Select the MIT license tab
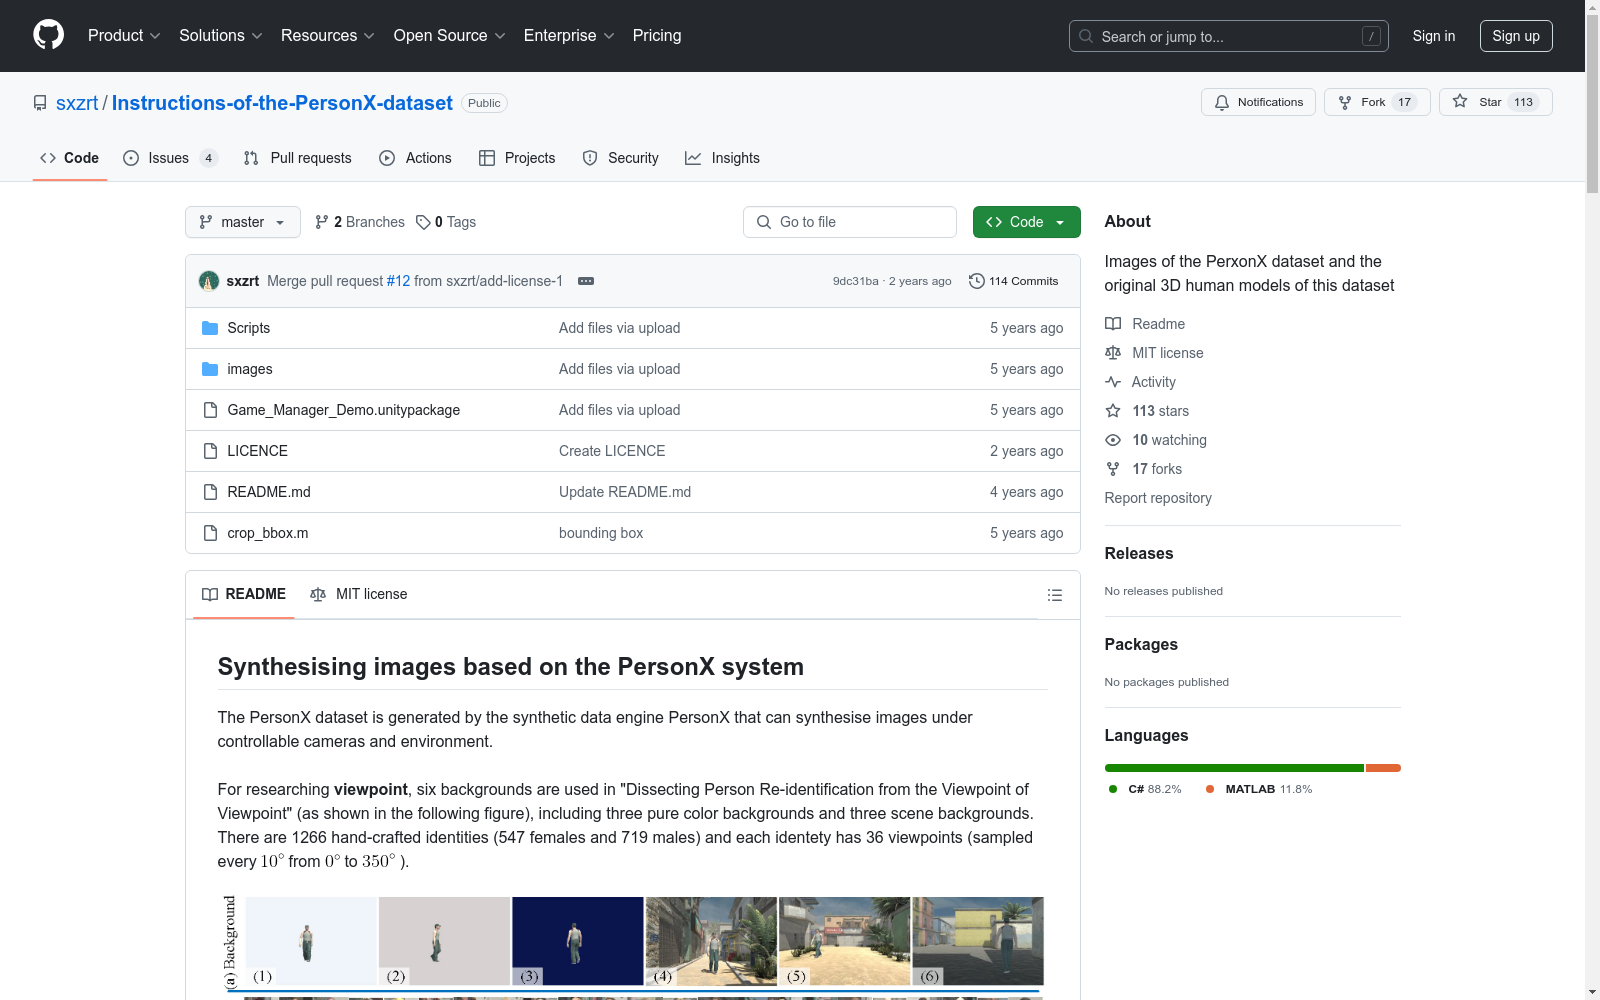The height and width of the screenshot is (1000, 1600). 359,594
